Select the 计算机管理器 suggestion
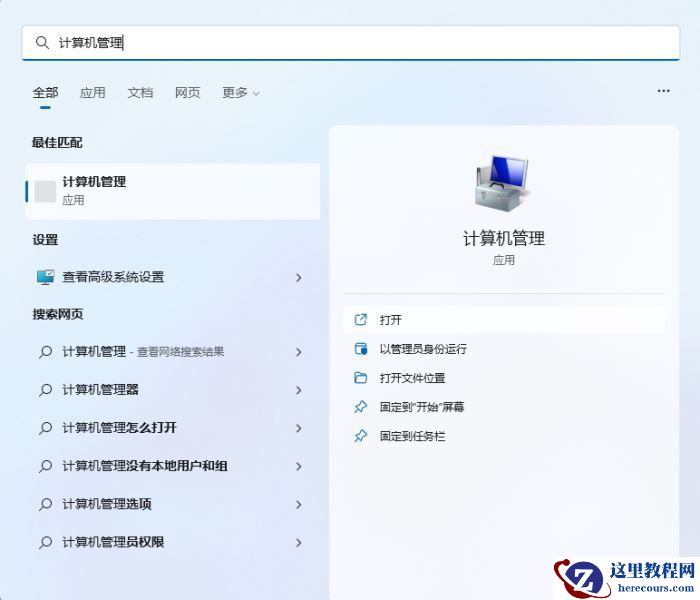Screen dimensions: 700x600 coord(173,390)
